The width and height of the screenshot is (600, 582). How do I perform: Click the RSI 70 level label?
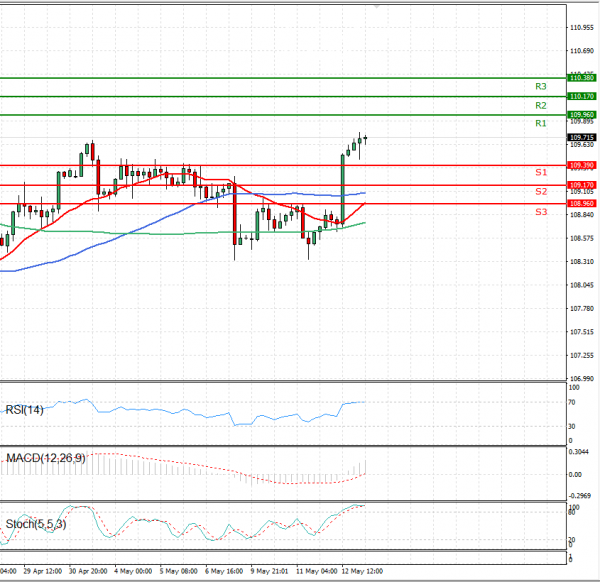(x=572, y=403)
